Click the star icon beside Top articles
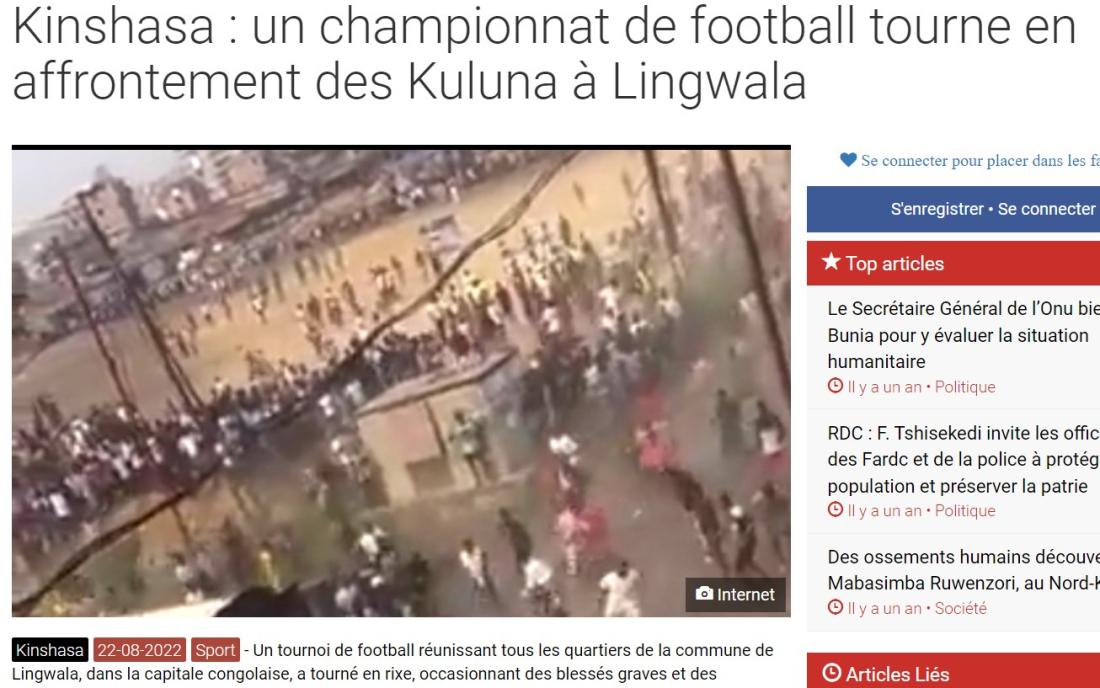This screenshot has width=1100, height=688. pos(831,262)
